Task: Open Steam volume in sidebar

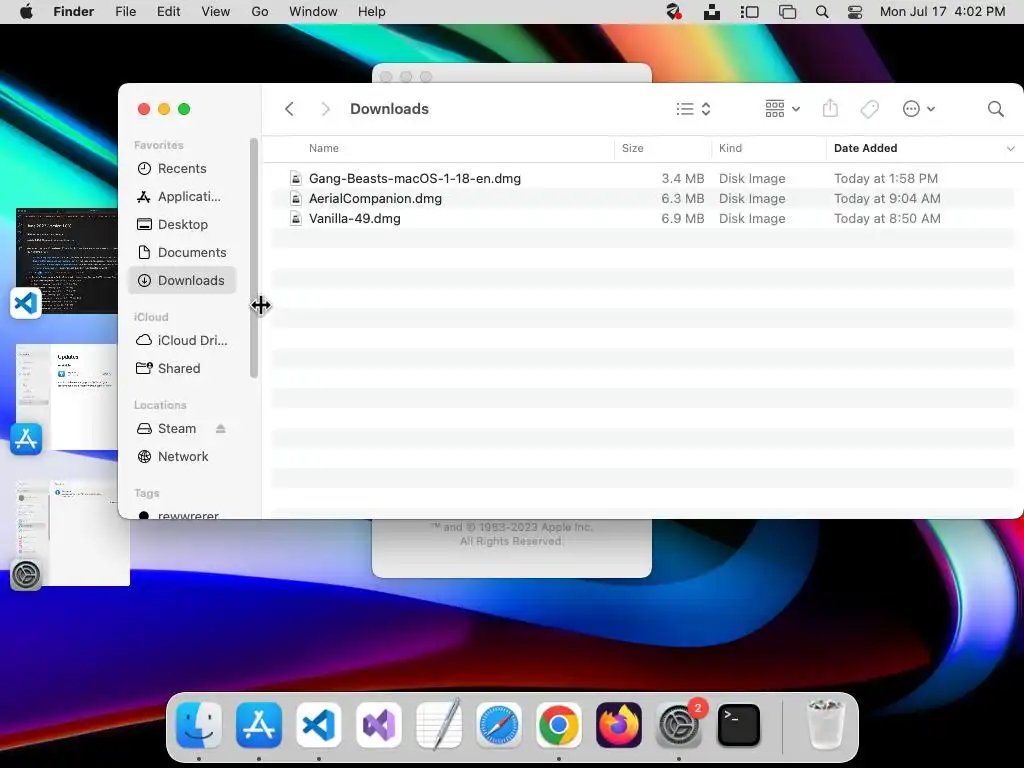Action: coord(177,429)
